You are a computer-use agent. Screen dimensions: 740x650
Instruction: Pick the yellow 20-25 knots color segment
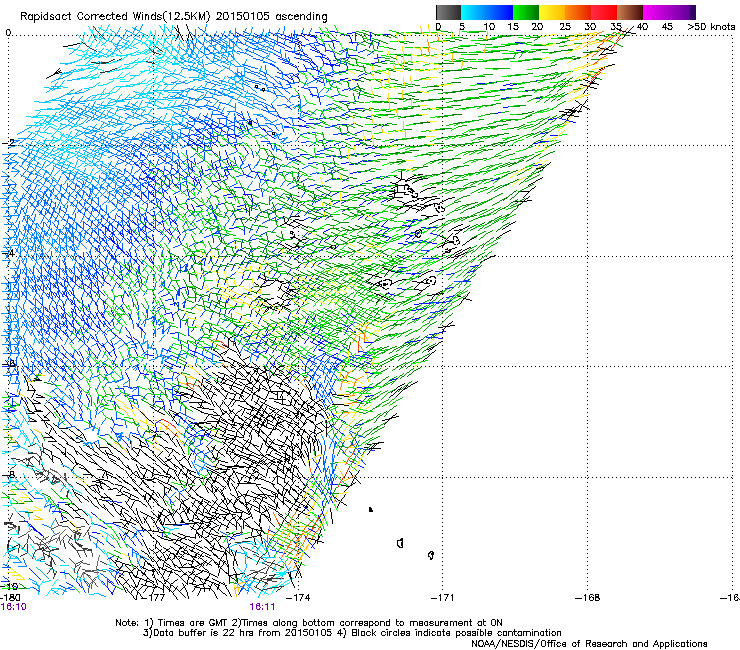pyautogui.click(x=552, y=12)
